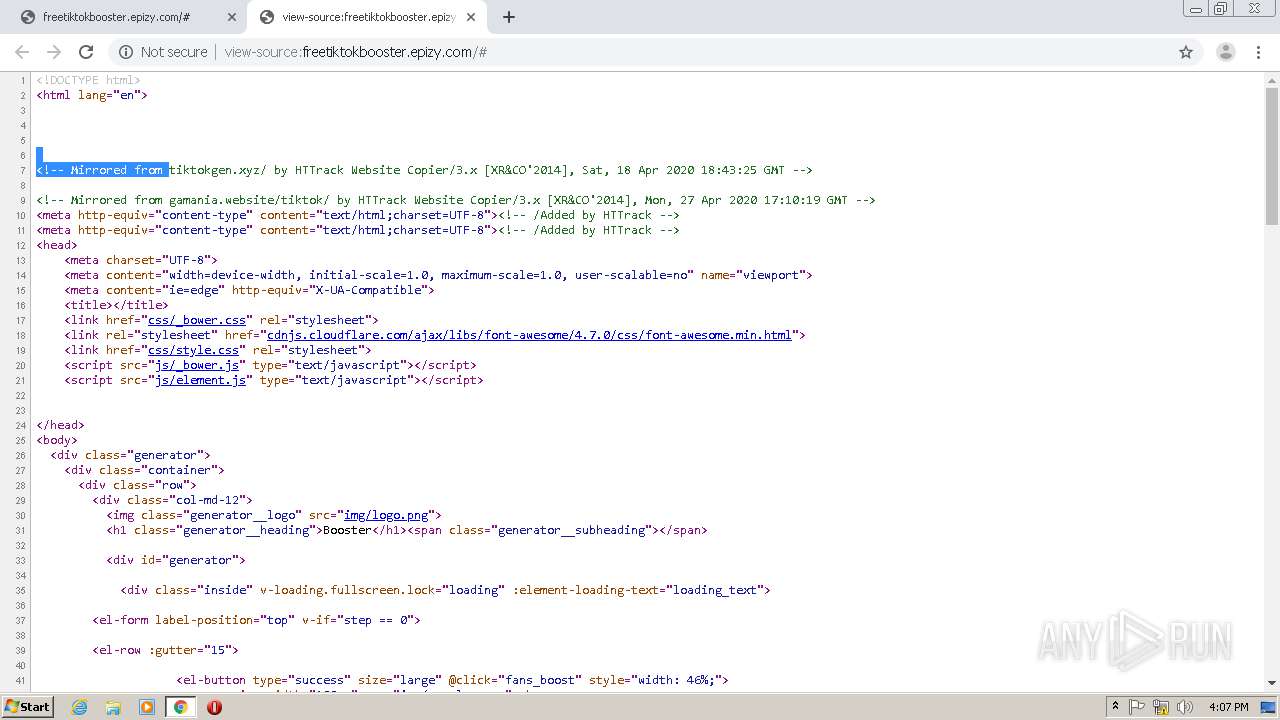Go back to the previous page
The image size is (1280, 720).
pos(22,52)
